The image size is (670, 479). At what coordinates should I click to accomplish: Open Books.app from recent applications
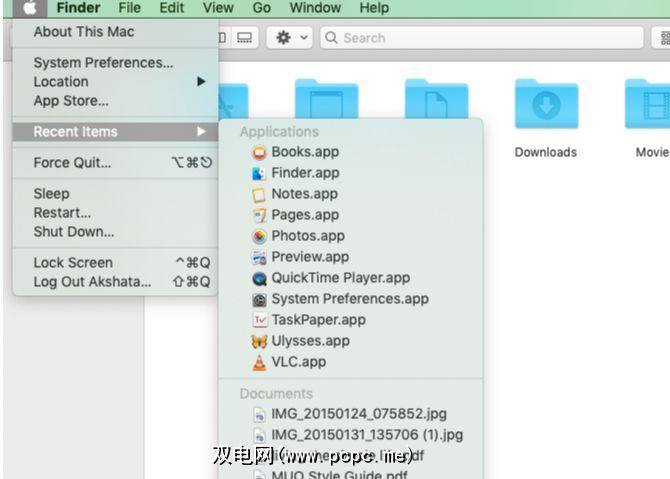coord(350,152)
